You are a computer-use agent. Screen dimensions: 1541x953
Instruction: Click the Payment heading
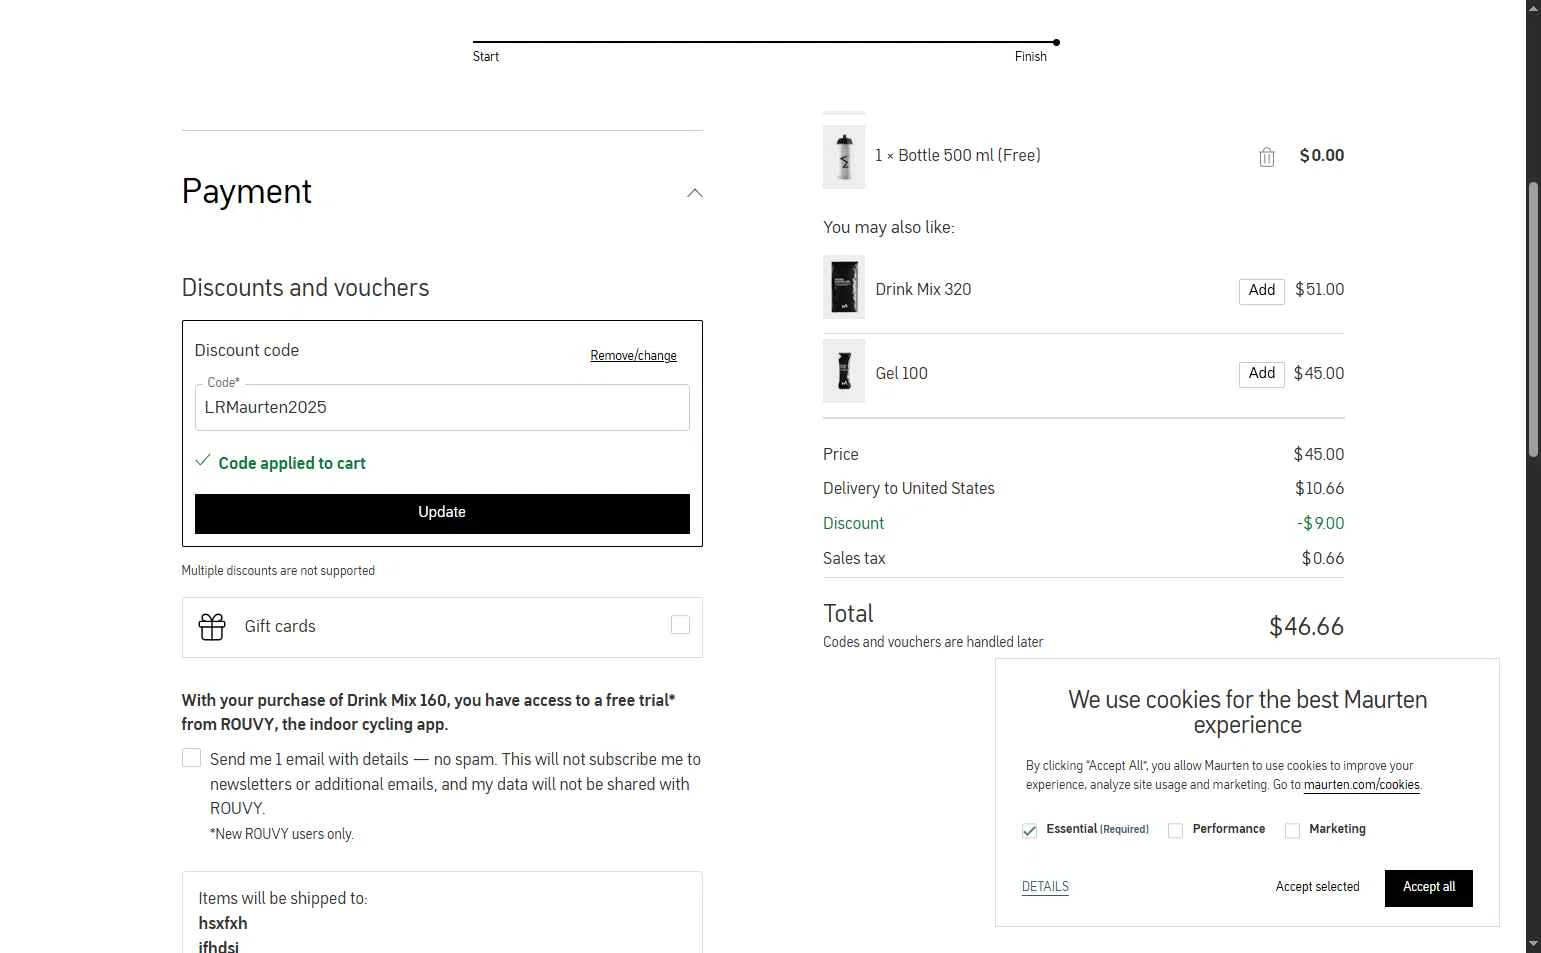click(247, 191)
